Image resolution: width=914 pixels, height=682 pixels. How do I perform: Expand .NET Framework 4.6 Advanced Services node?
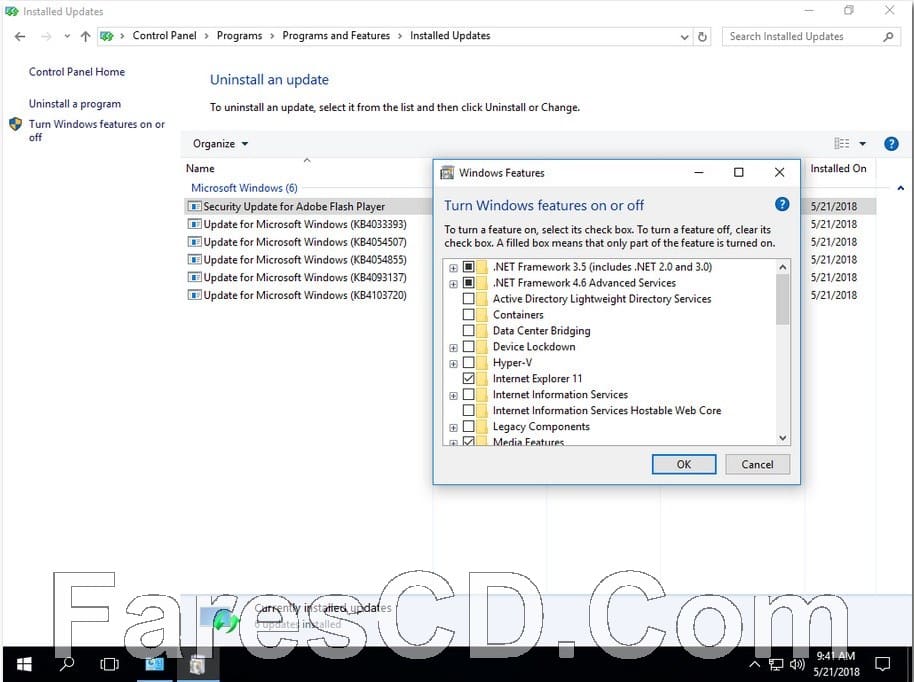454,284
